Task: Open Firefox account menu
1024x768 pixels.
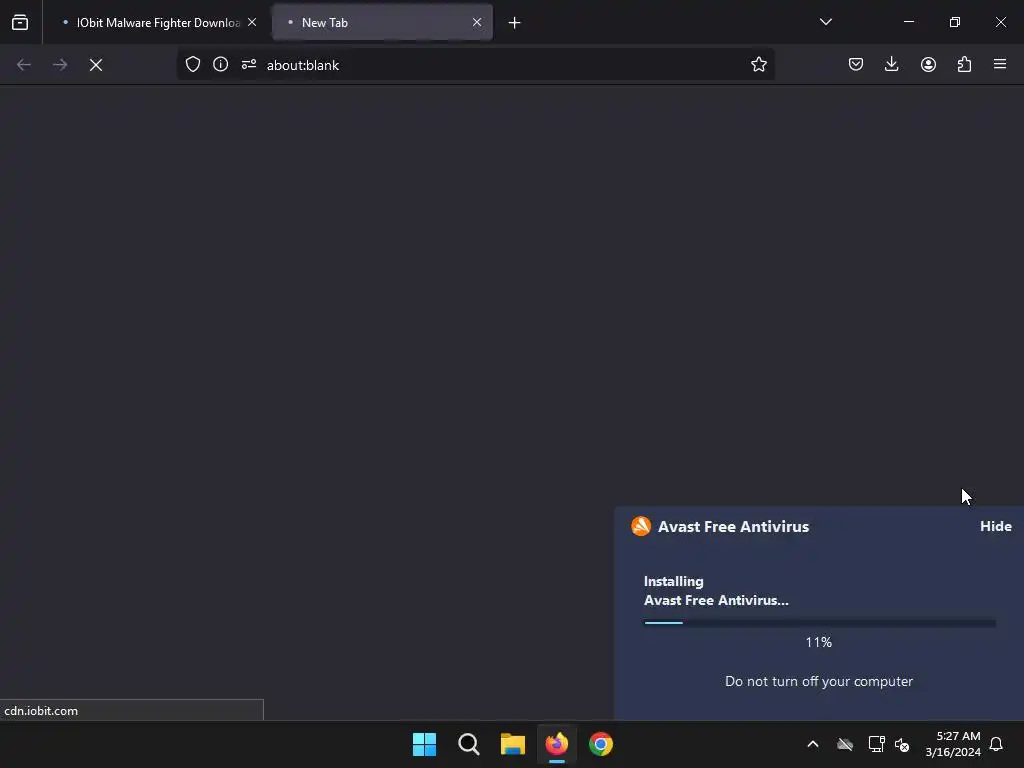Action: pos(928,64)
